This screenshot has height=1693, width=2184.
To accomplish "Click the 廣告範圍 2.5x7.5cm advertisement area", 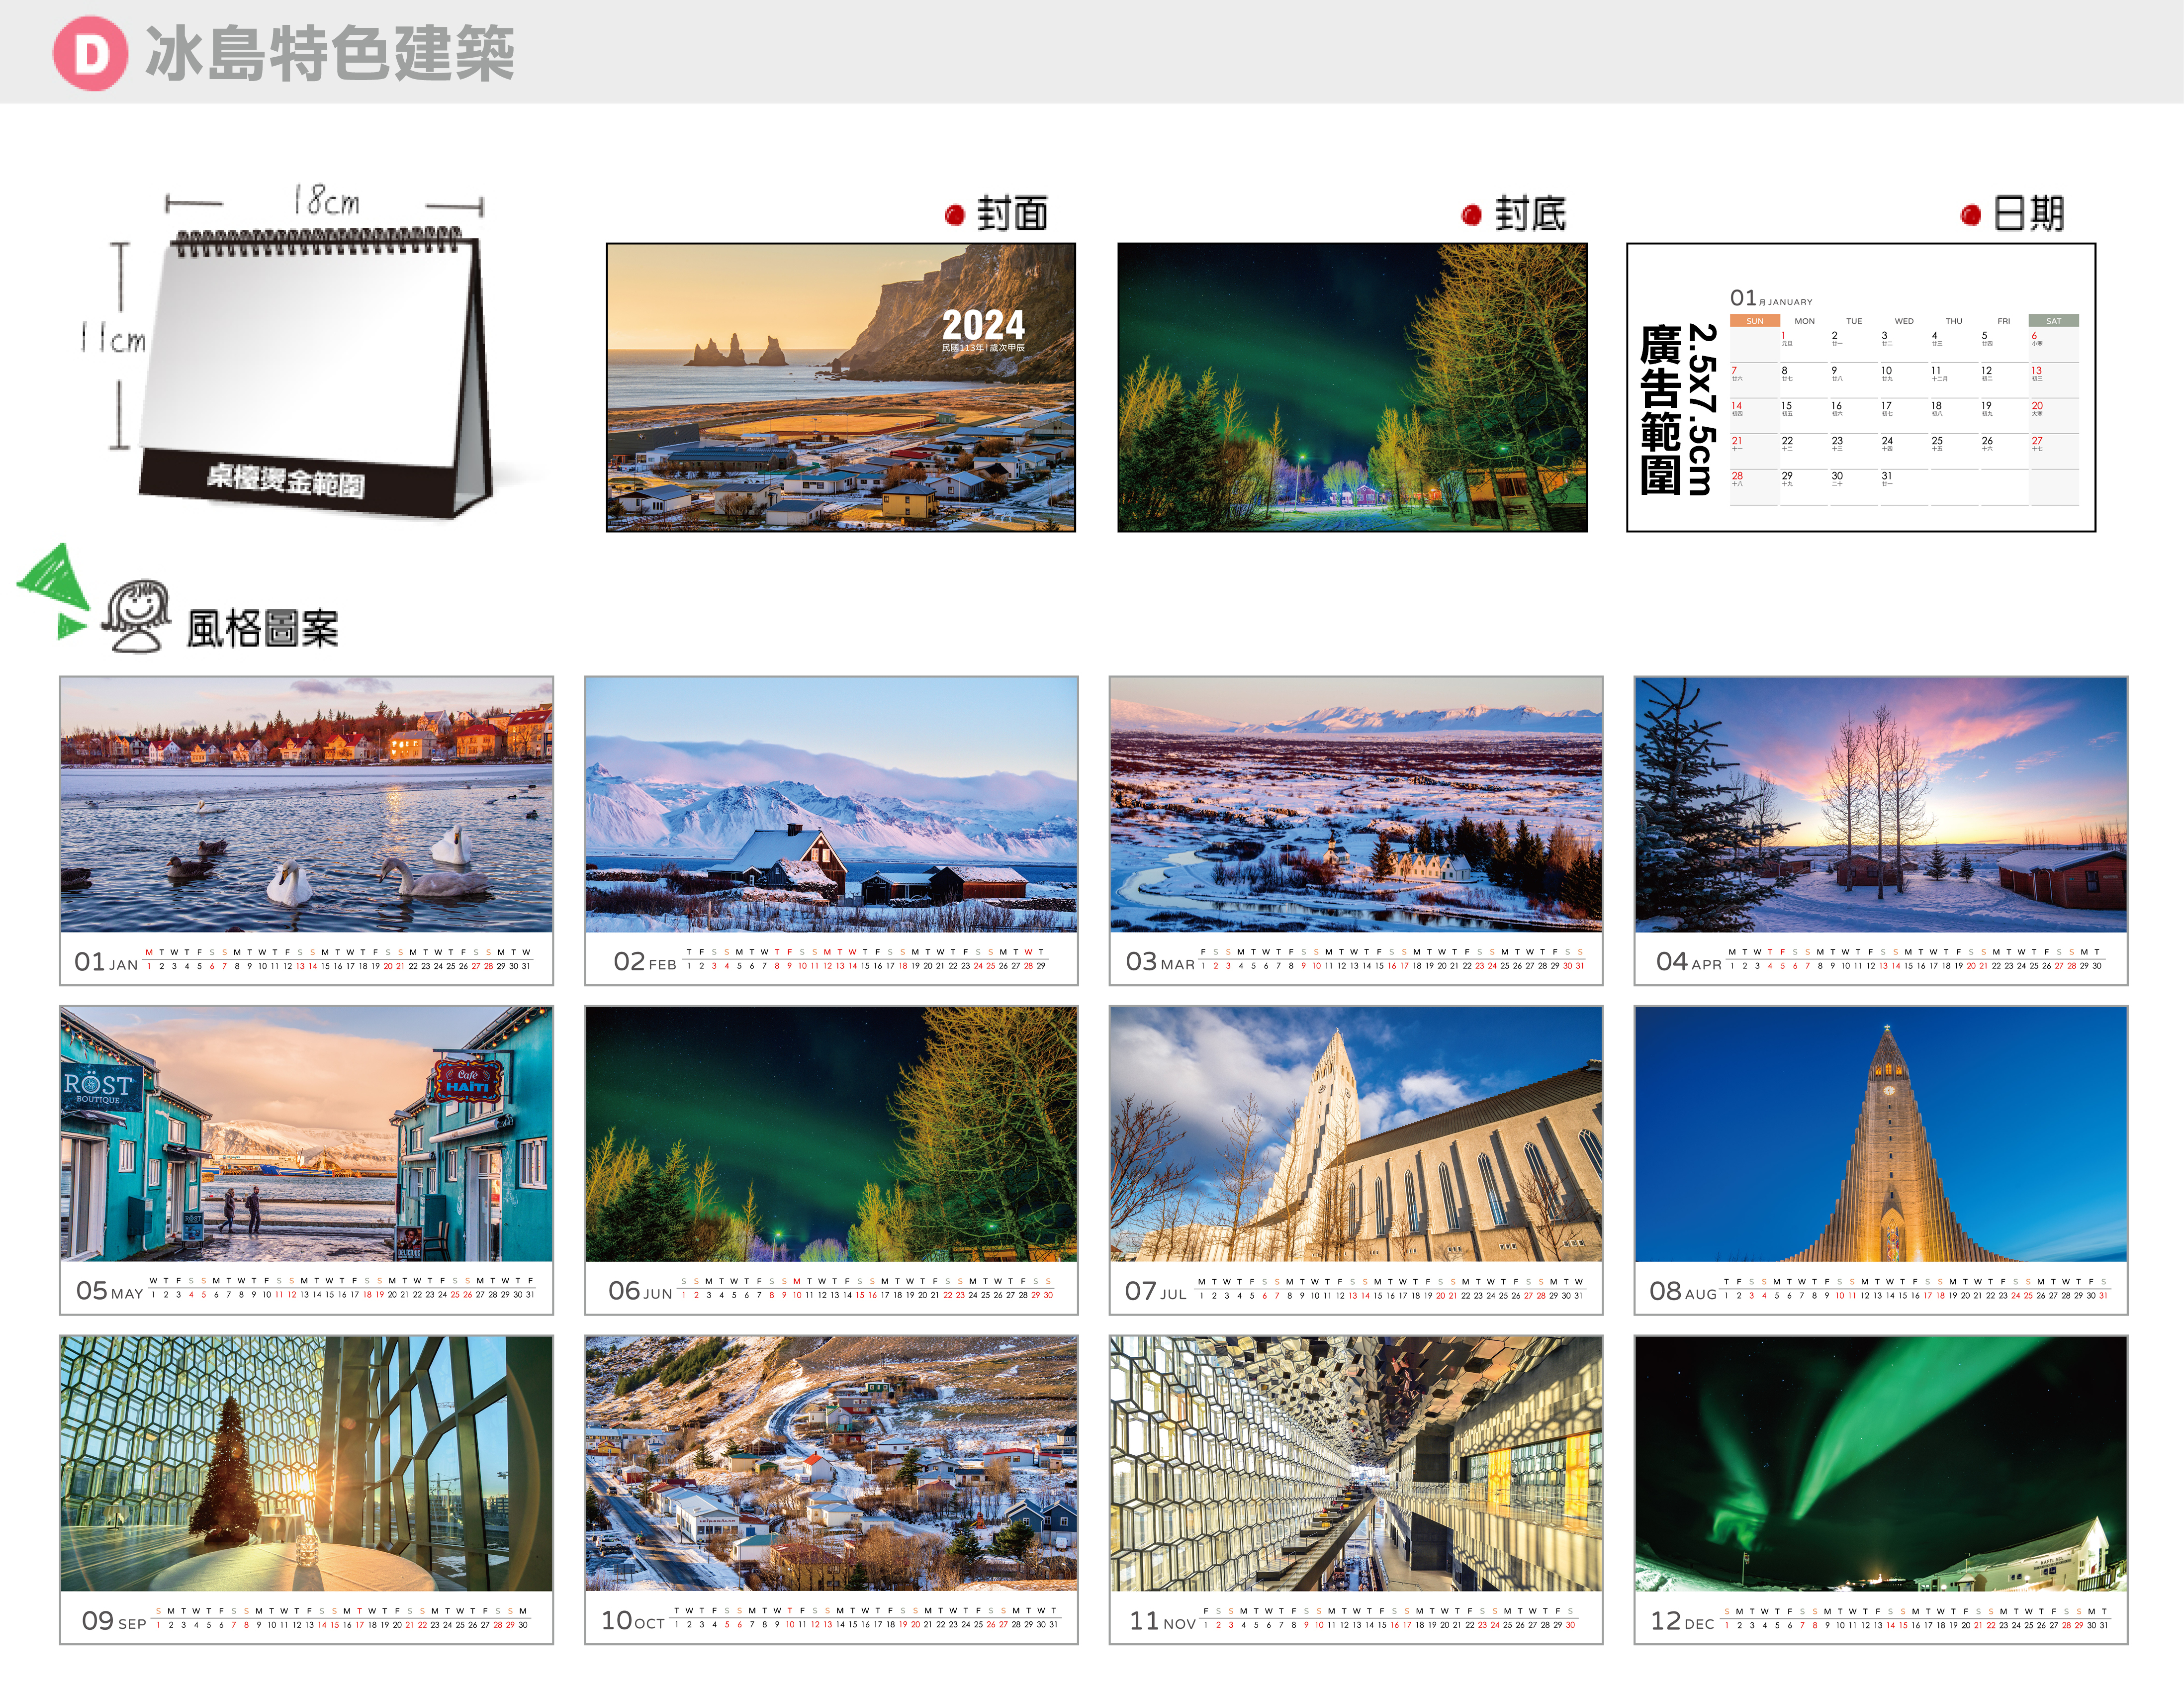I will tap(1678, 410).
